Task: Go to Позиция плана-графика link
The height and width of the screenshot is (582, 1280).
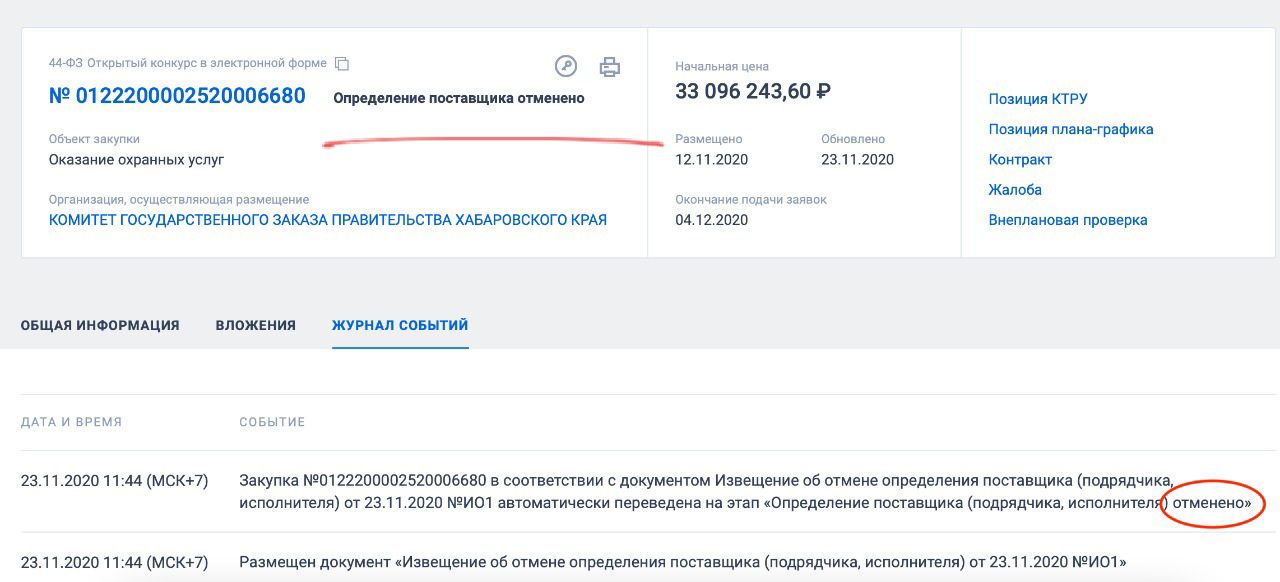Action: [1071, 129]
